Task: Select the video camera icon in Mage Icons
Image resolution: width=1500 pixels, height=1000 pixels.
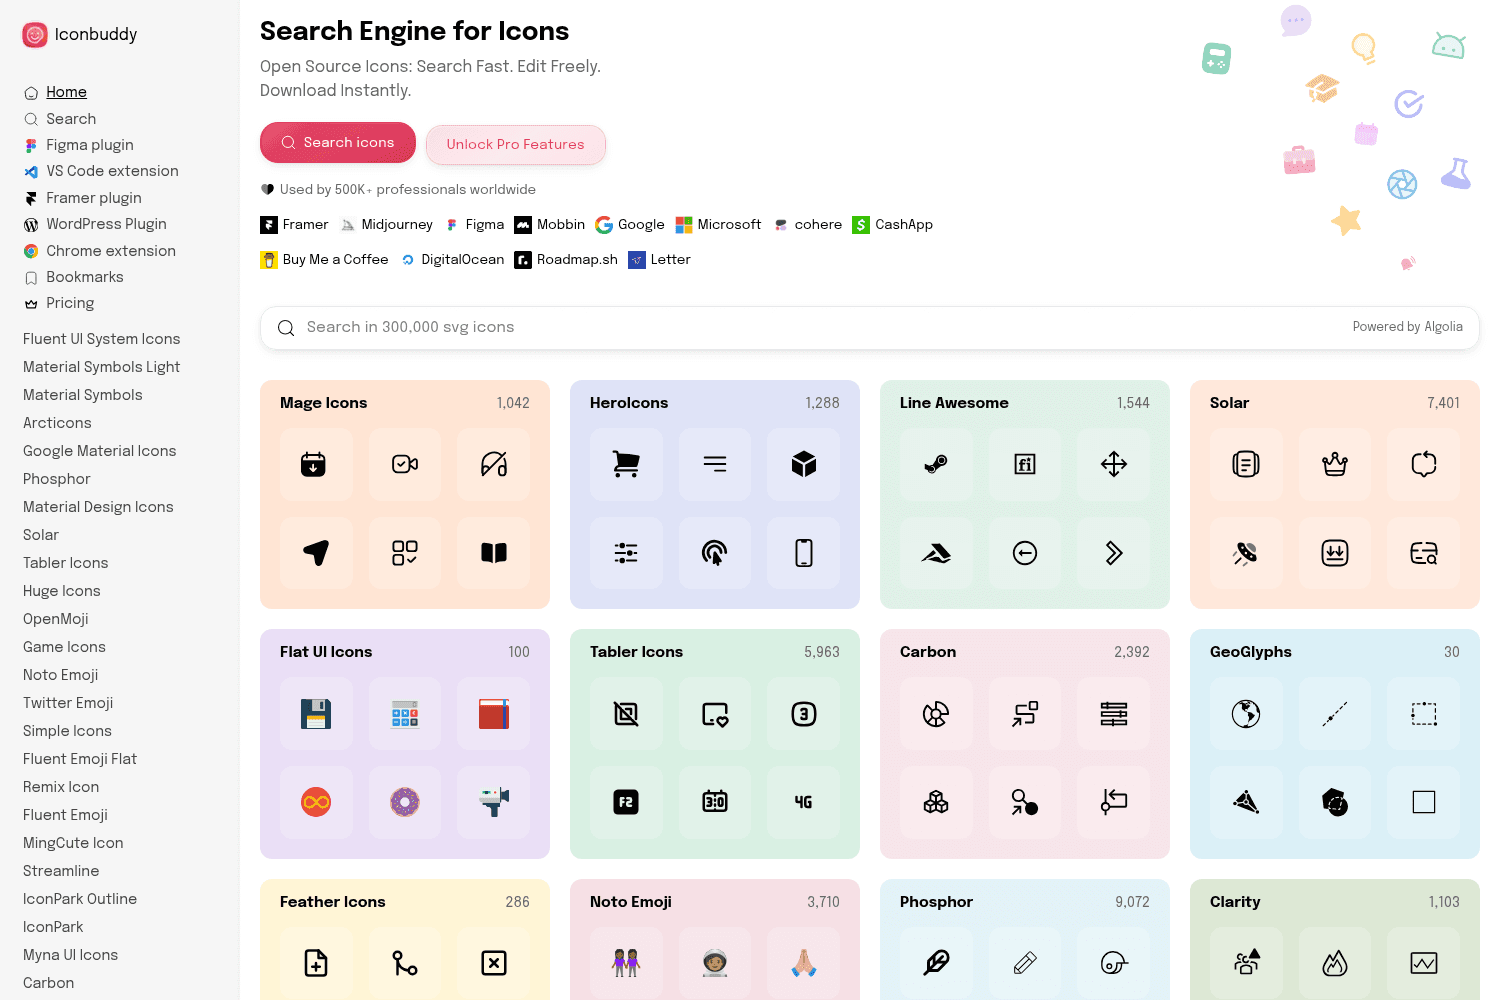Action: tap(405, 464)
